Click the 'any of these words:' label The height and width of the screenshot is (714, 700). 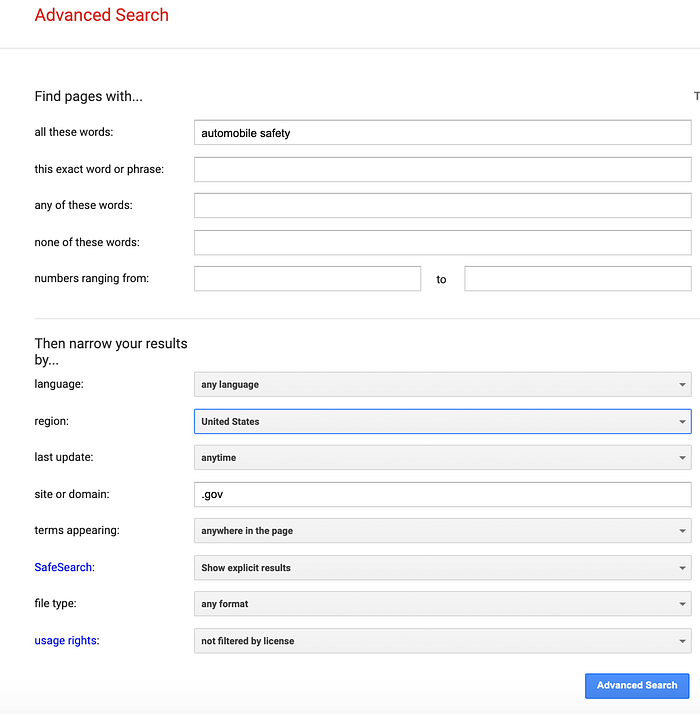(83, 205)
